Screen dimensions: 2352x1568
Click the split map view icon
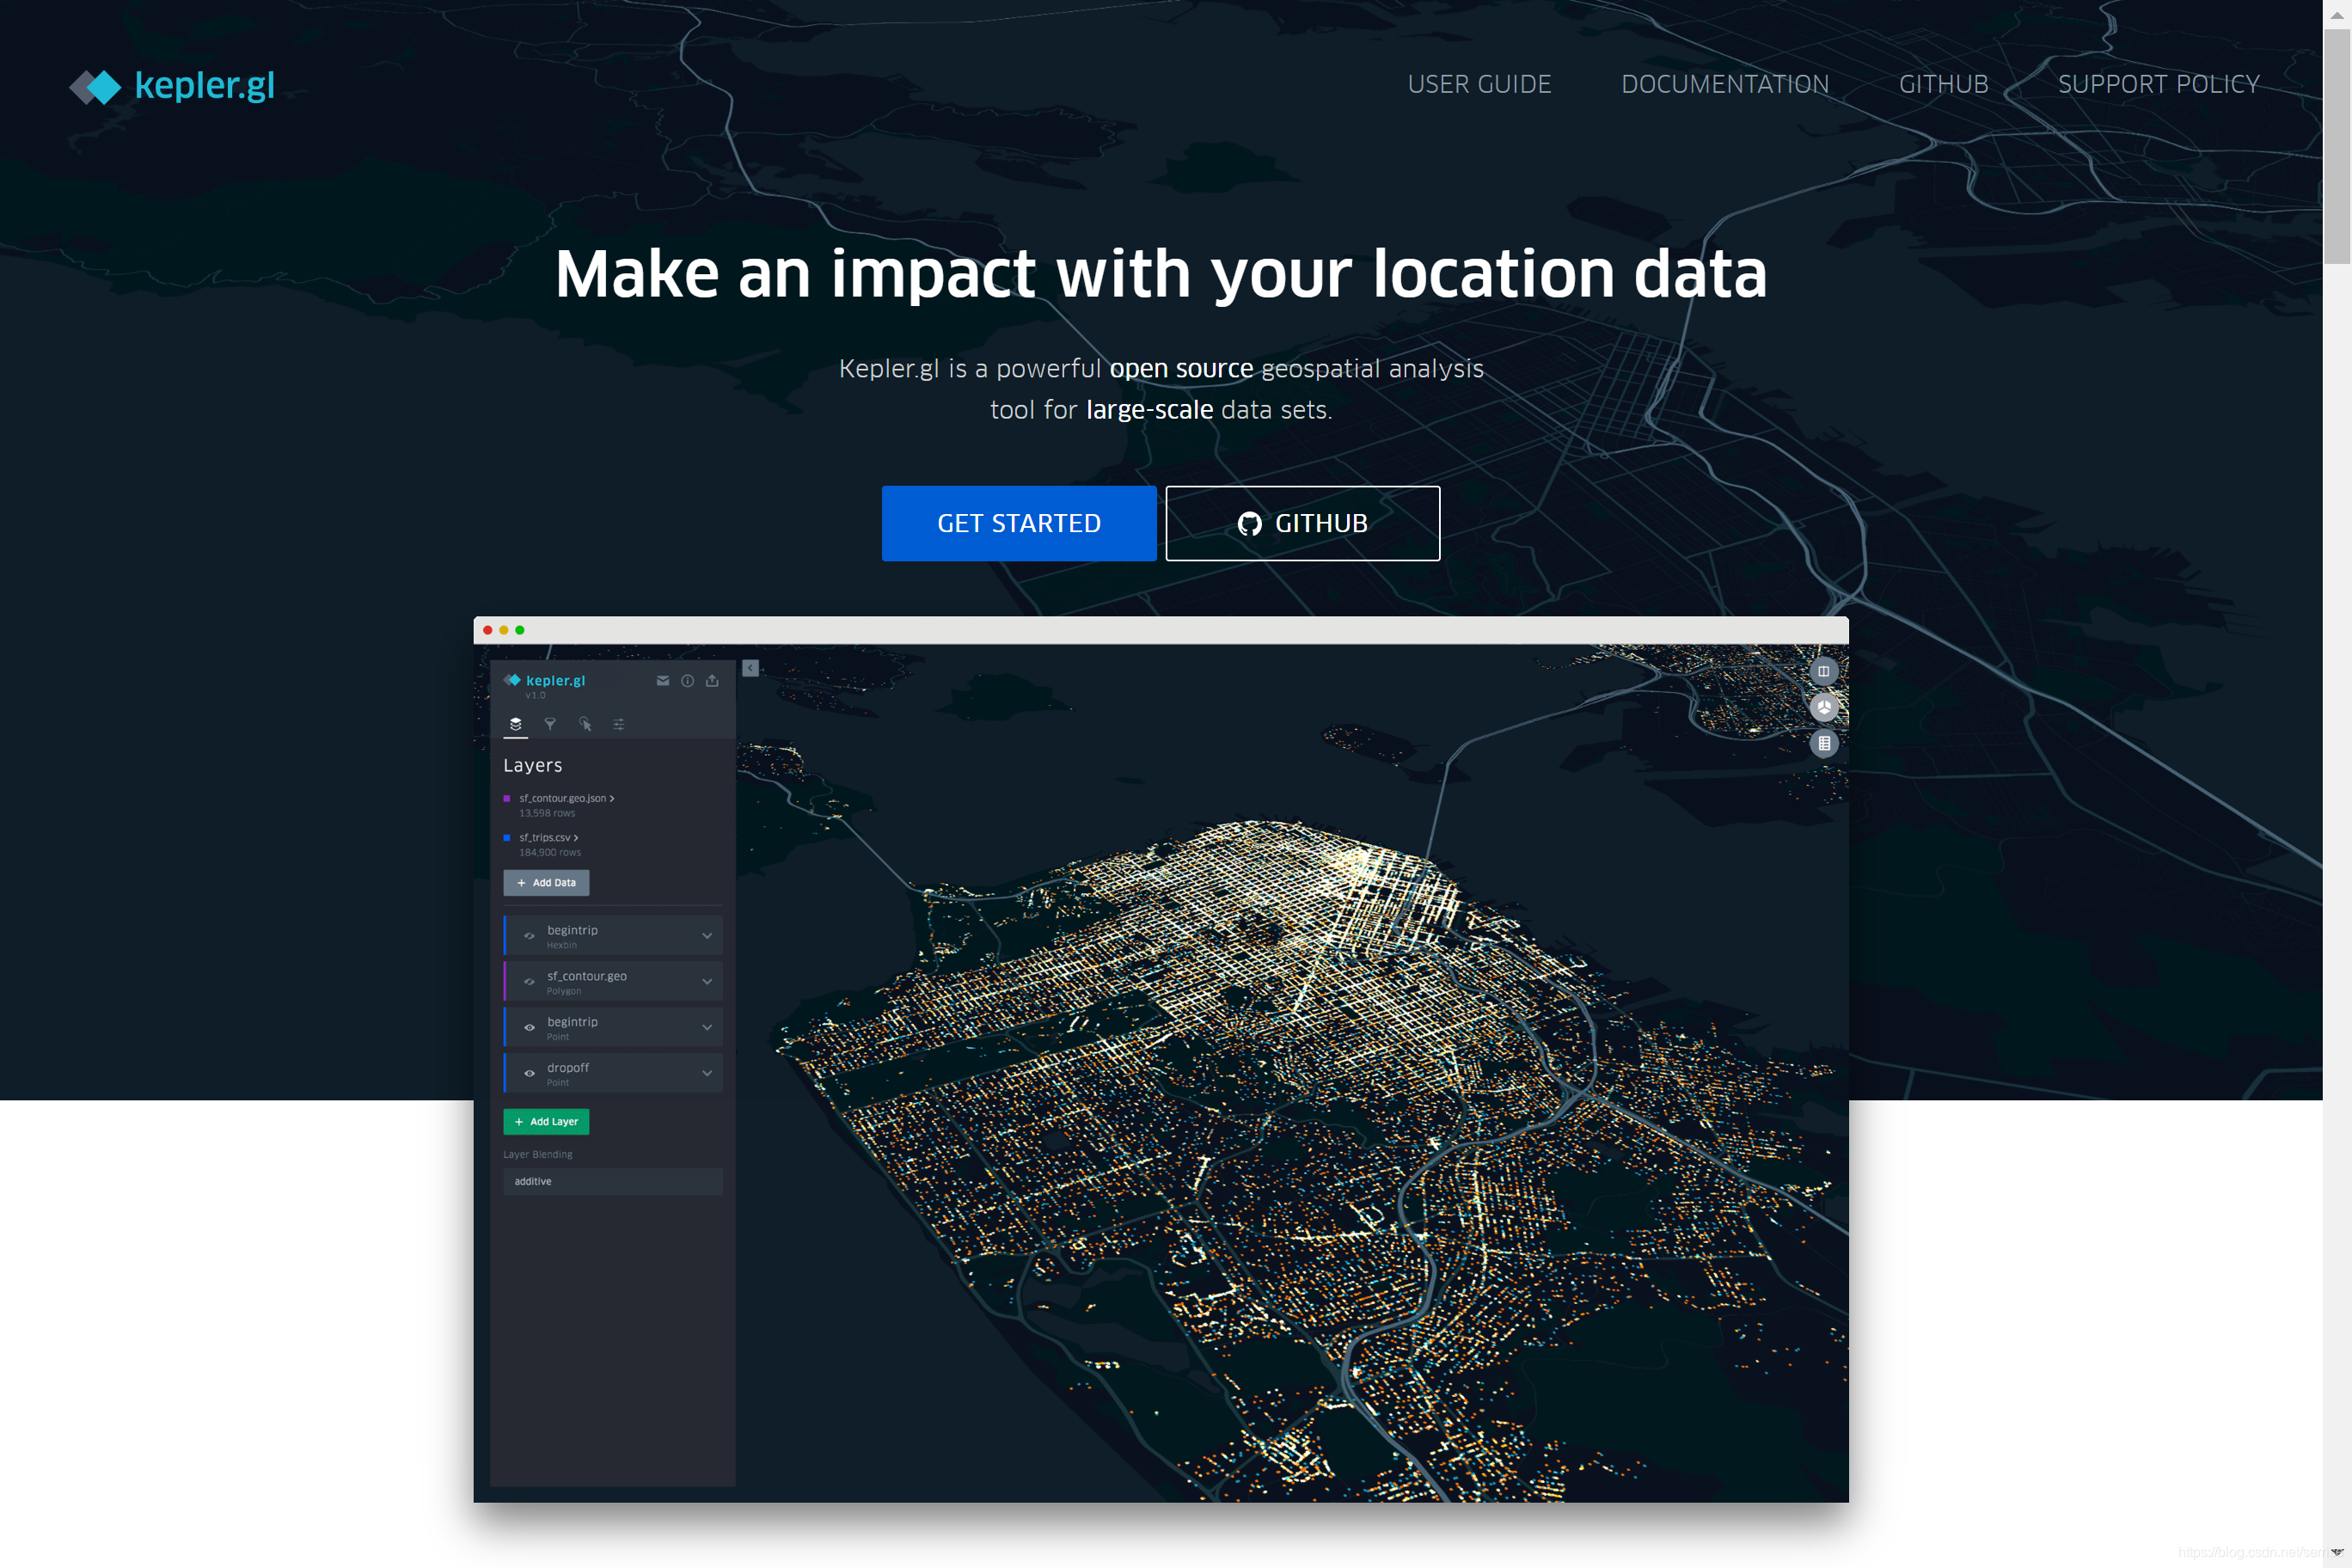click(1824, 671)
